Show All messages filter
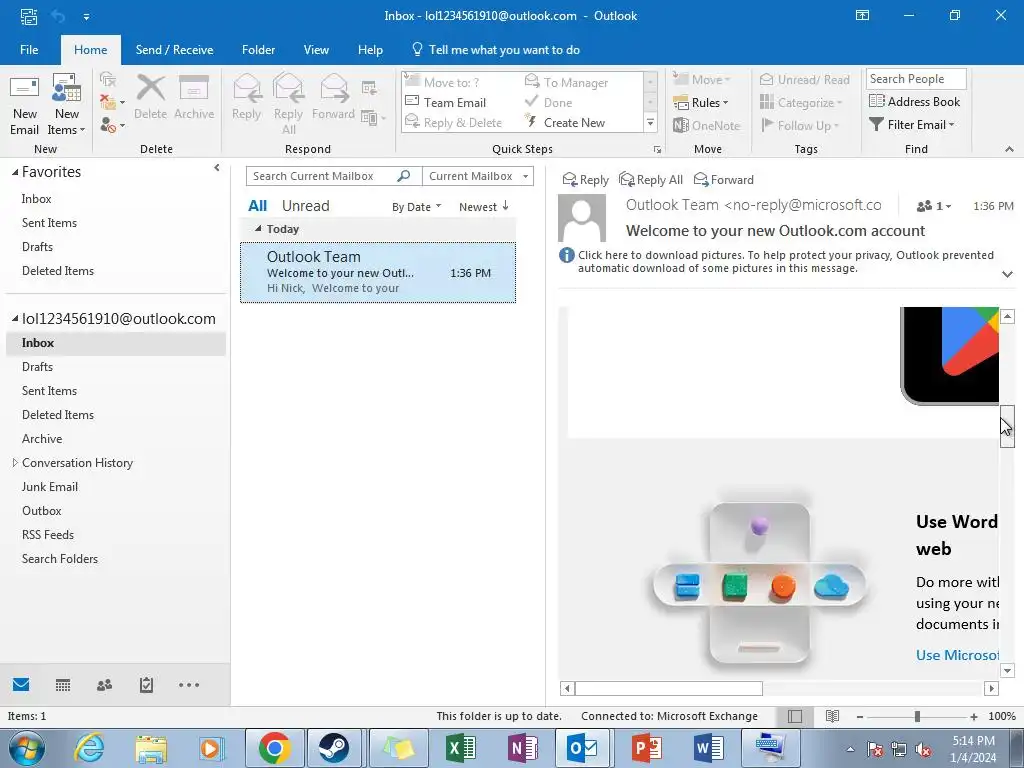Image resolution: width=1024 pixels, height=768 pixels. coord(257,206)
